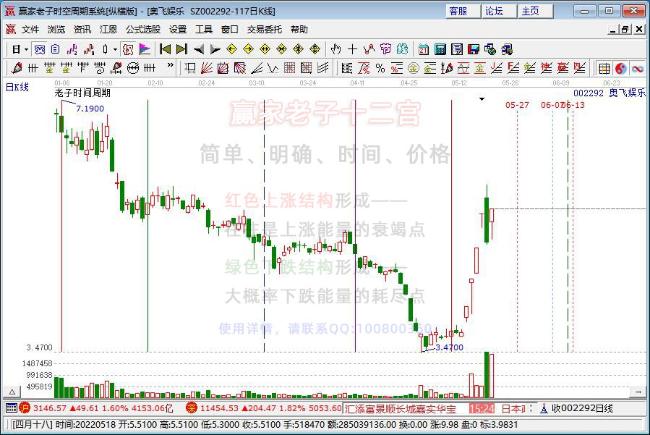Click the percent % tool icon
Screen dimensions: 650x435
click(380, 68)
